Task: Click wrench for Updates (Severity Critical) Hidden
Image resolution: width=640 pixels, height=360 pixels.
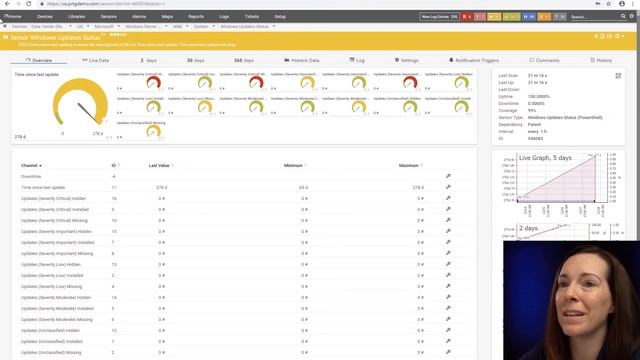Action: tap(448, 198)
